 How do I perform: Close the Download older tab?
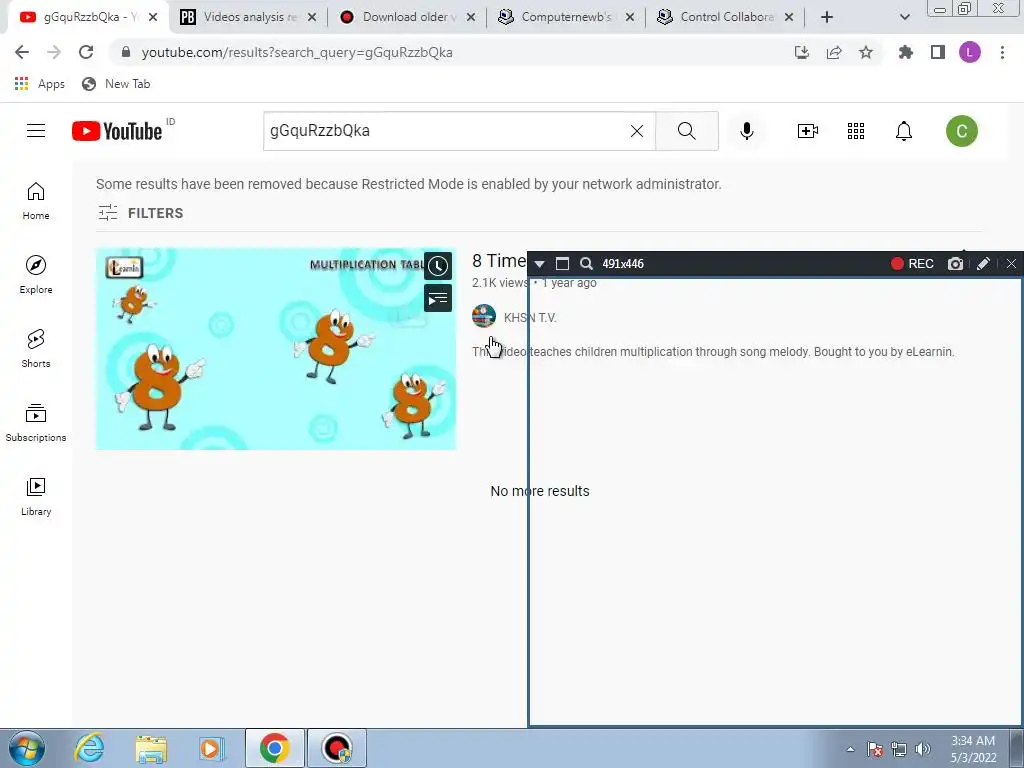471,18
